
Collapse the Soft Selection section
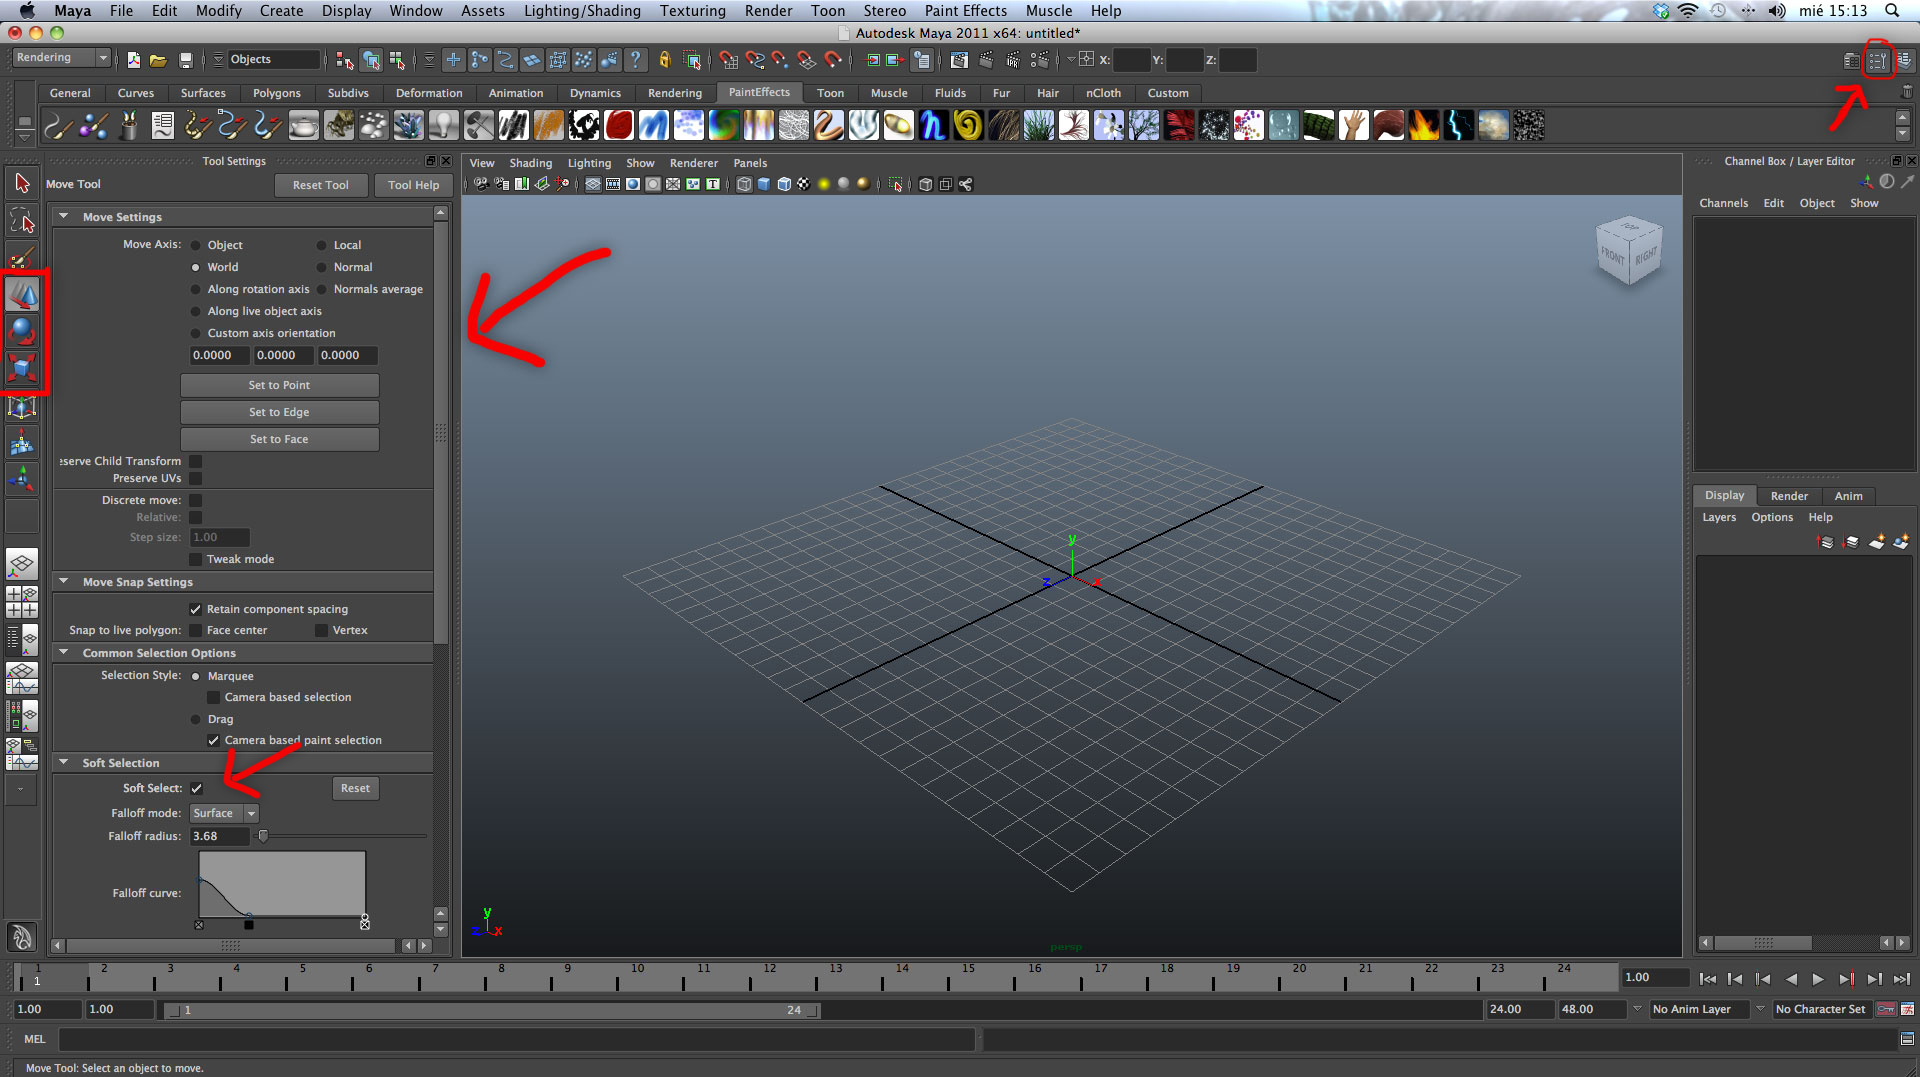(64, 762)
